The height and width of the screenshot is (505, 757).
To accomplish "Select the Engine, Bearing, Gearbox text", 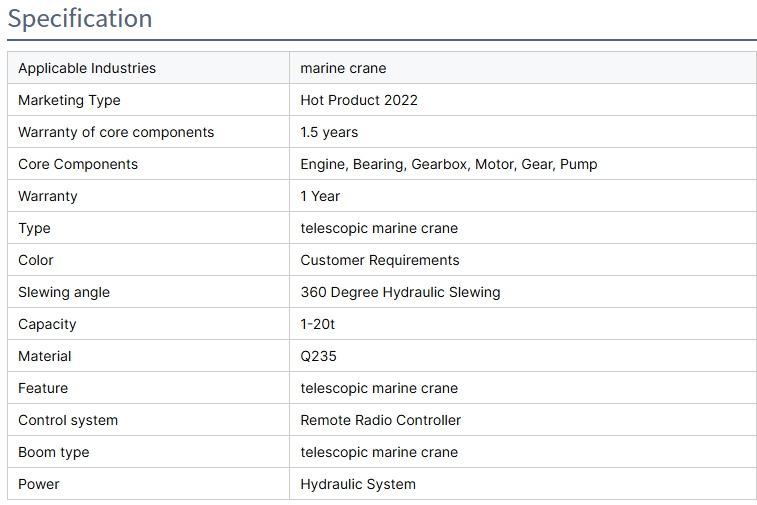I will pos(384,164).
